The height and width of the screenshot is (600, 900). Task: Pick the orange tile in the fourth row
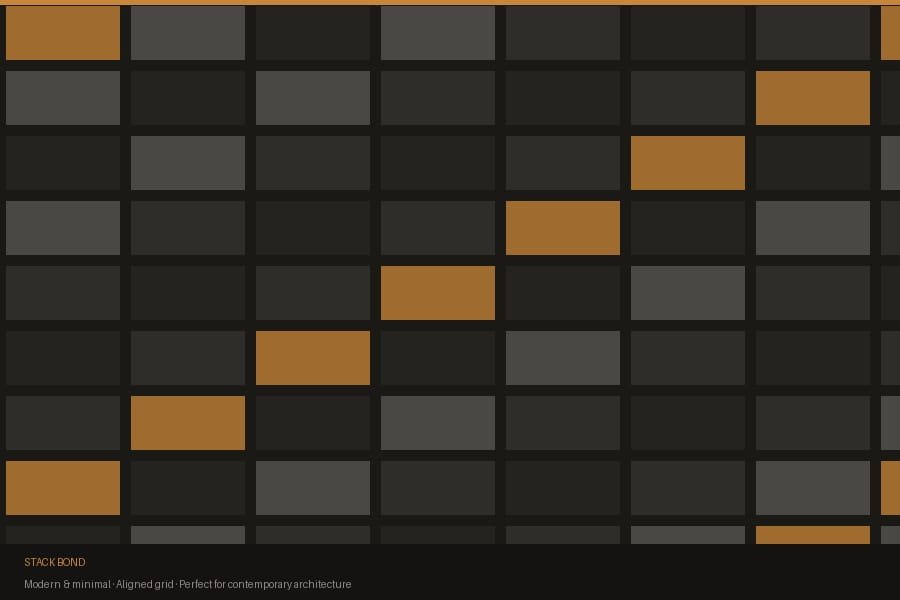[562, 228]
